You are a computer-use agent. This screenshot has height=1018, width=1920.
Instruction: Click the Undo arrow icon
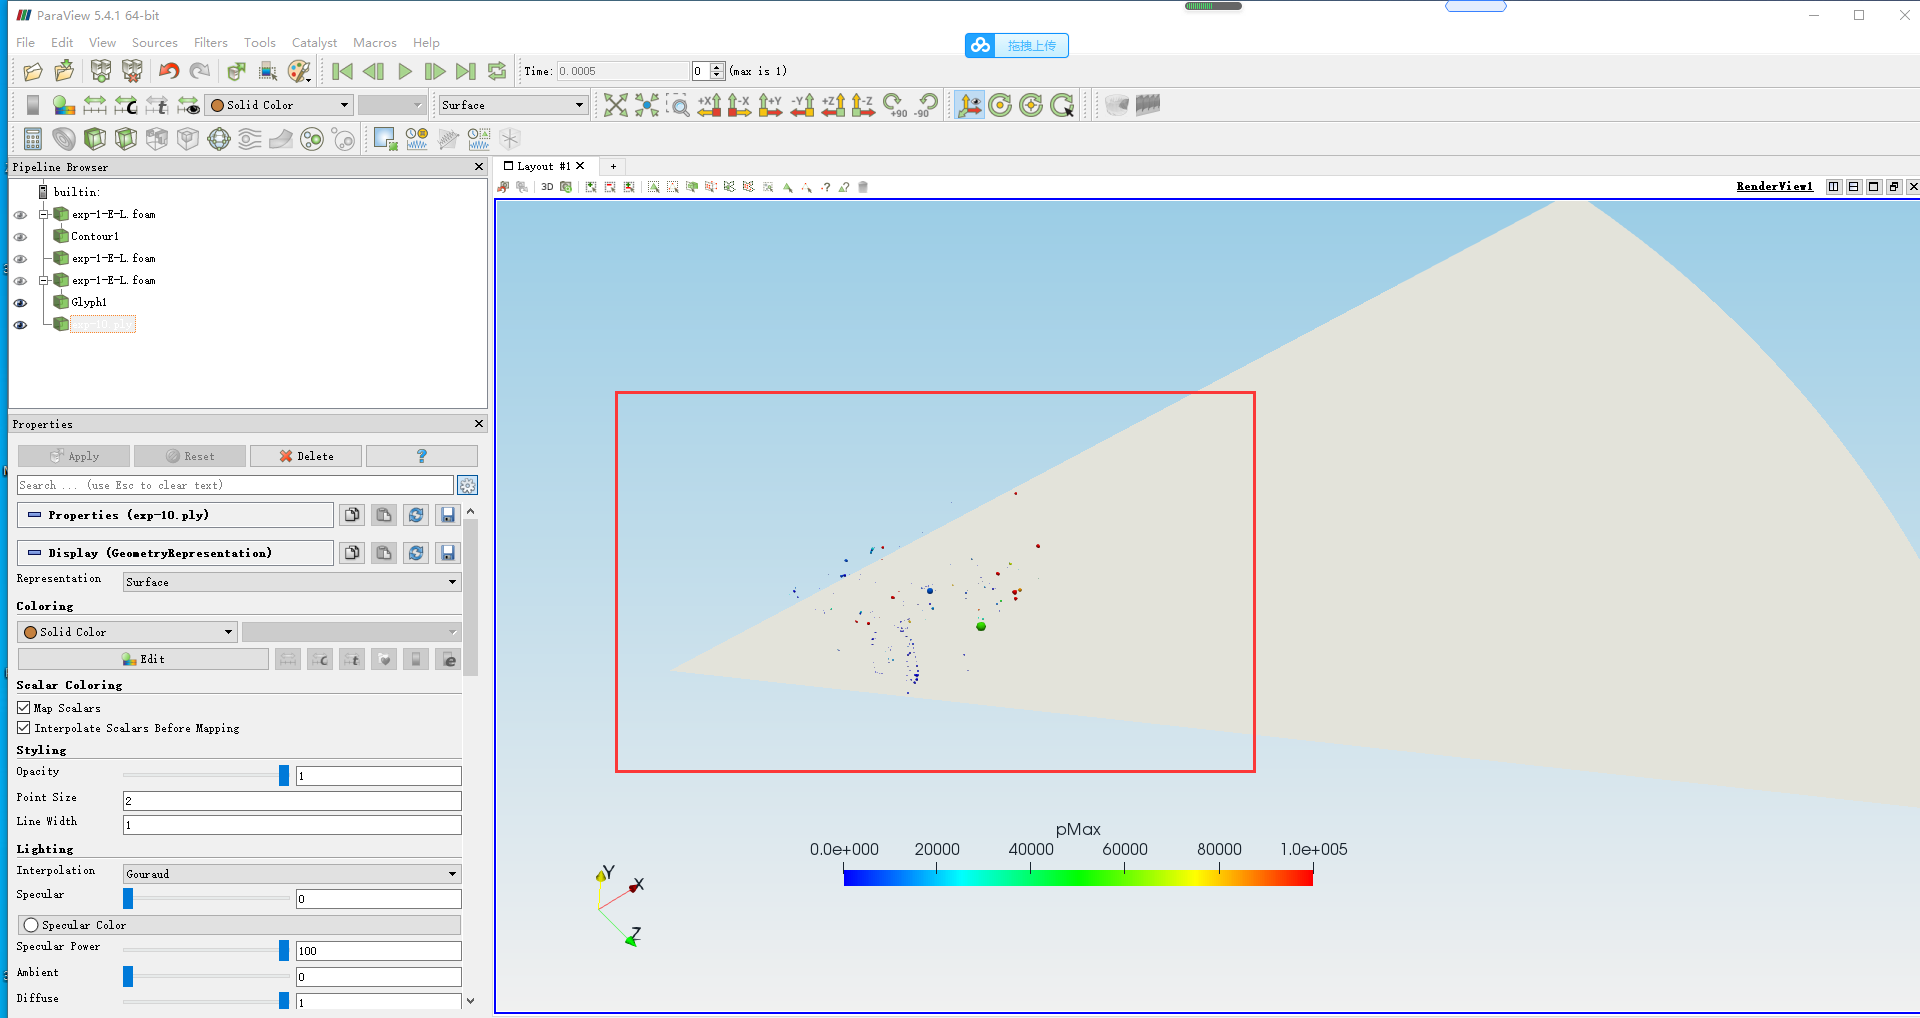[169, 71]
